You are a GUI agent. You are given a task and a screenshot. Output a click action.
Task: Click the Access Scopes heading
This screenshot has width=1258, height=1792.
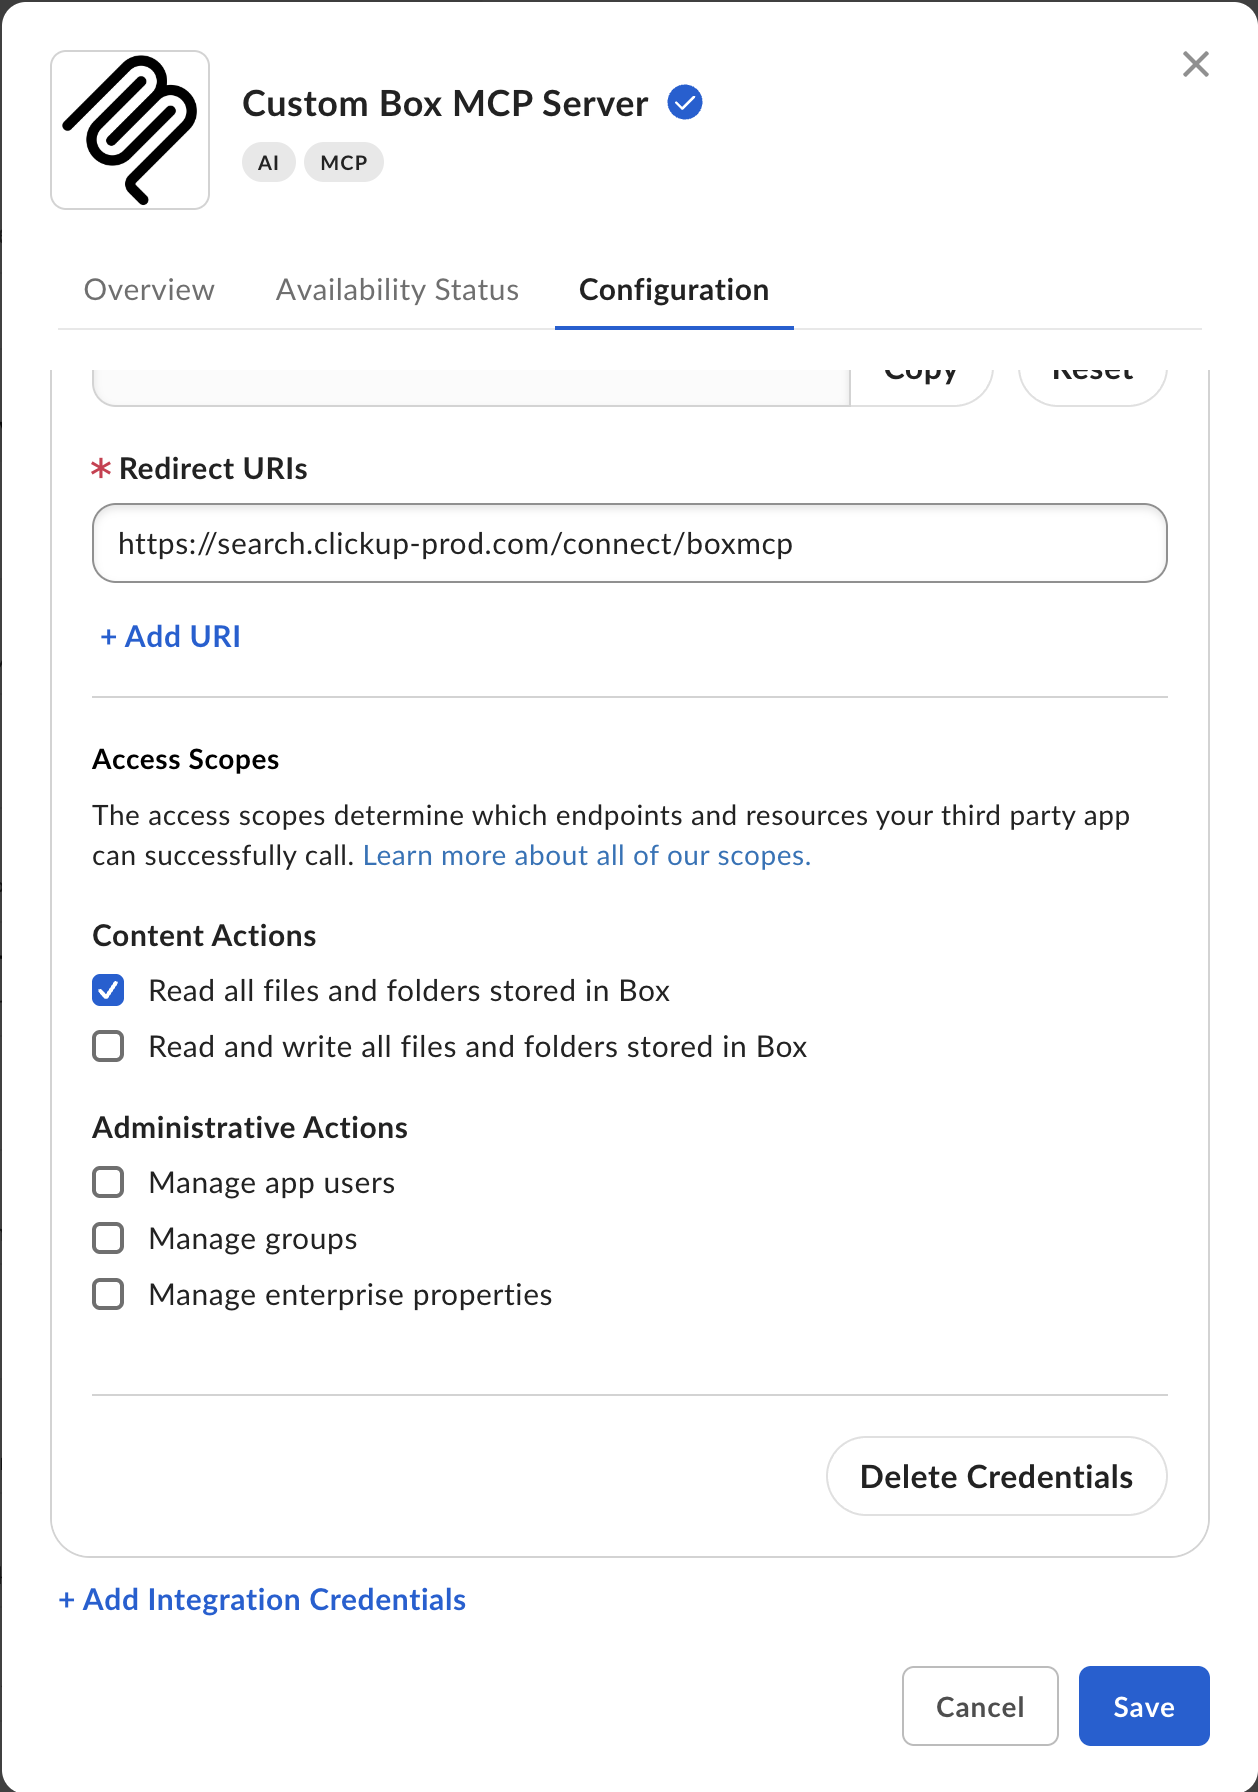coord(186,760)
